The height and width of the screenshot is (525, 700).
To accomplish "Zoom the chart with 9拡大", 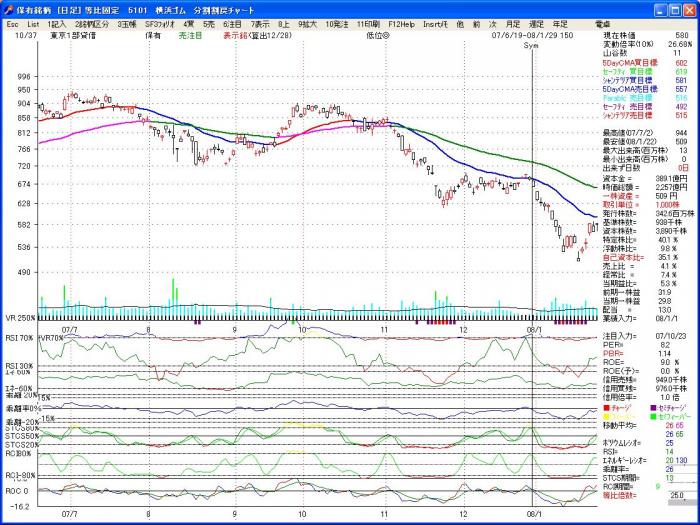I will (x=308, y=22).
